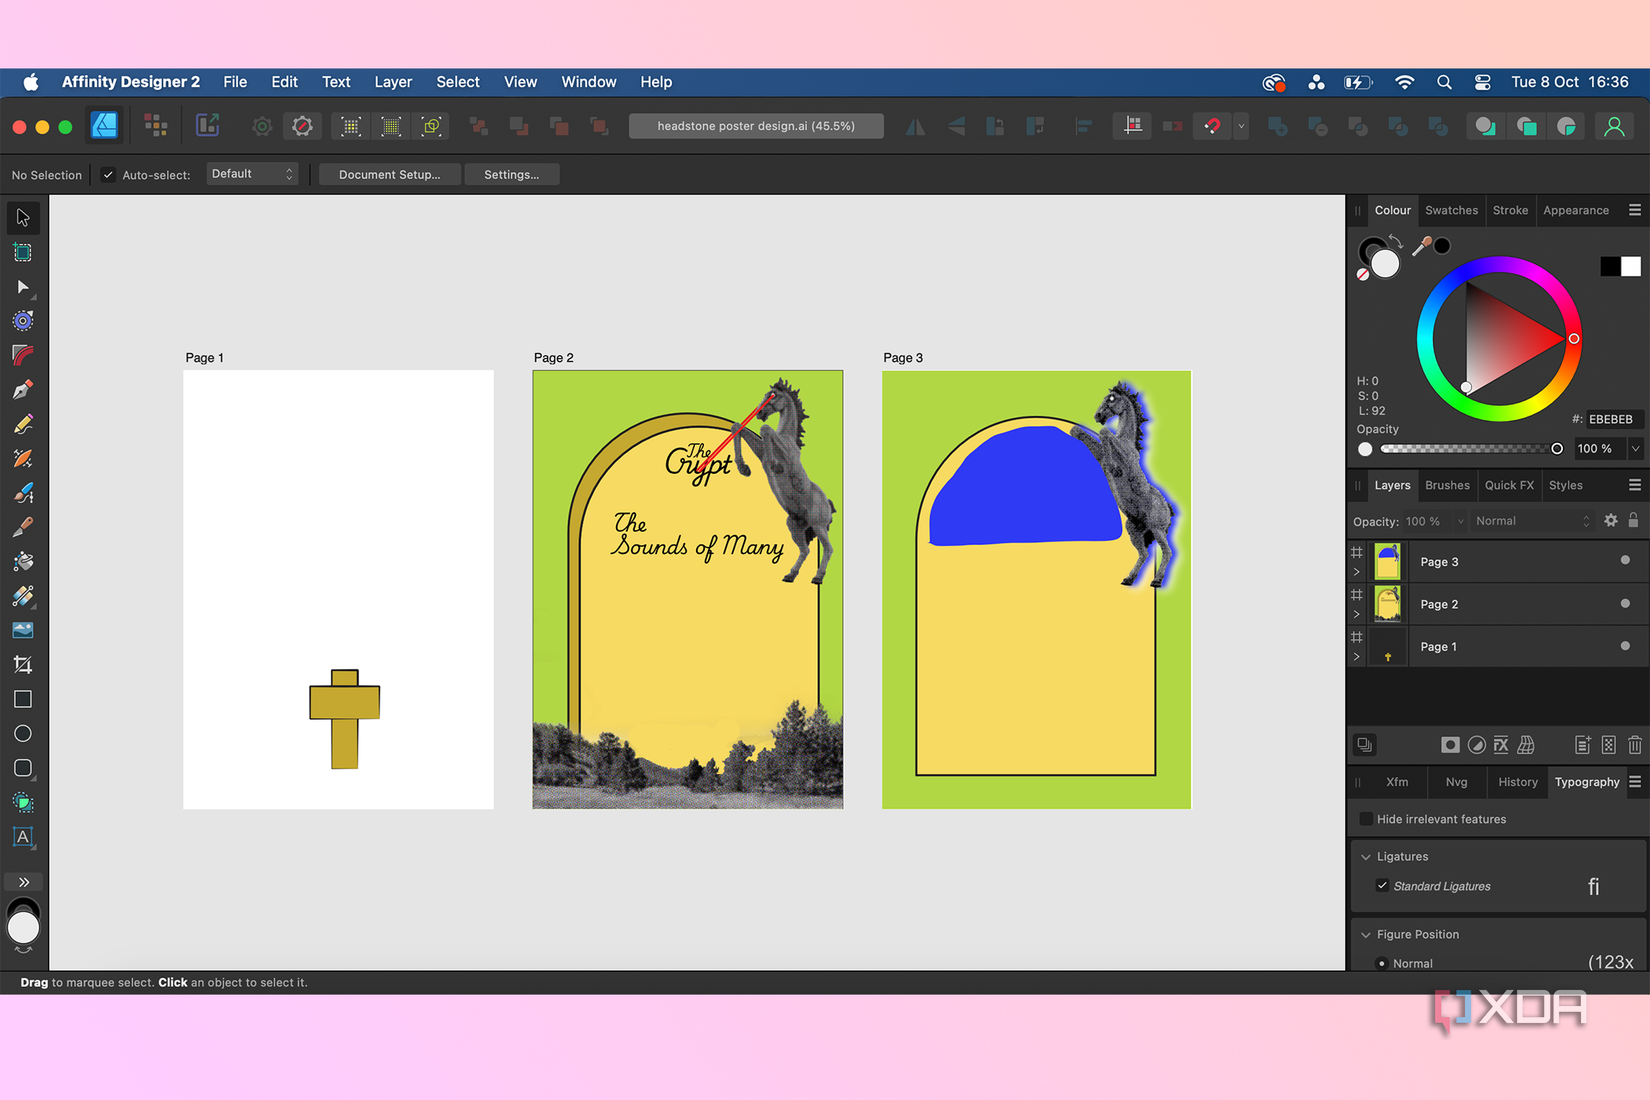Select the Page 1 layer
Viewport: 1650px width, 1100px height.
pos(1438,646)
